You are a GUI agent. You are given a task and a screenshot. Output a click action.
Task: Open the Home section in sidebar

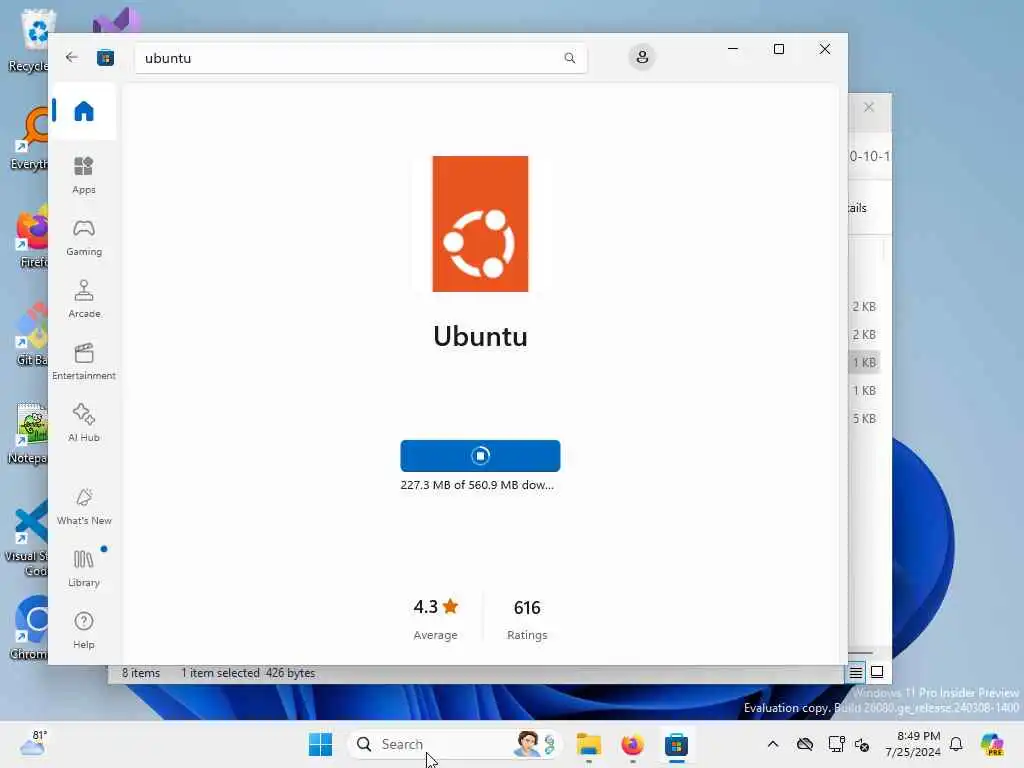pyautogui.click(x=84, y=112)
